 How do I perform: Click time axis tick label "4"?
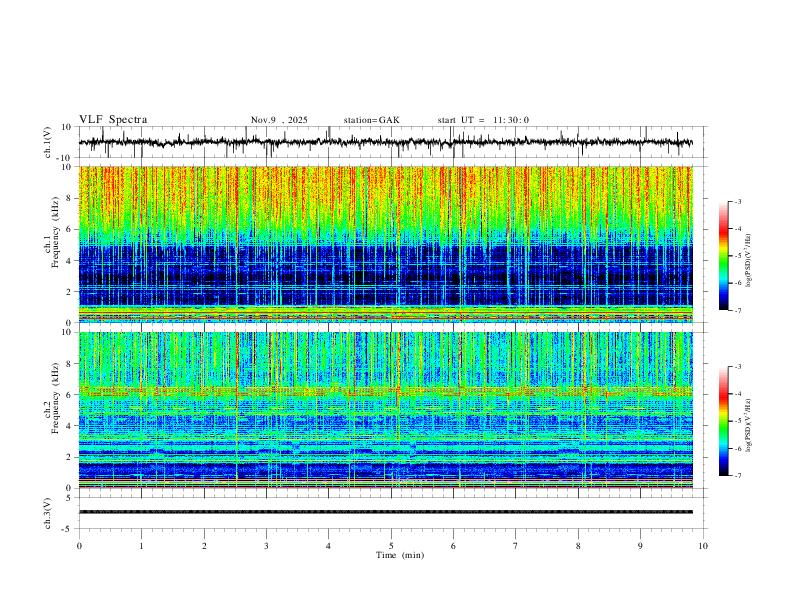pos(328,546)
